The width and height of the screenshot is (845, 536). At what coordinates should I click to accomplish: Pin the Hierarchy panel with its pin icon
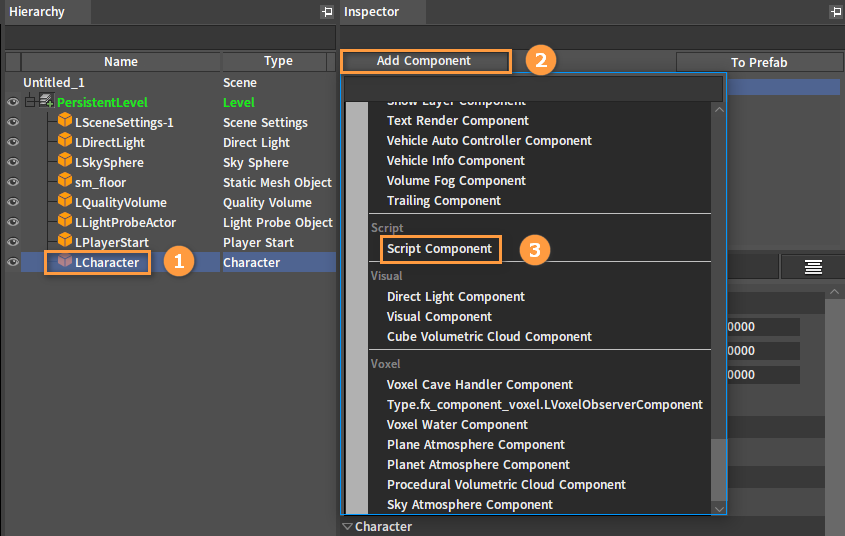[x=326, y=12]
